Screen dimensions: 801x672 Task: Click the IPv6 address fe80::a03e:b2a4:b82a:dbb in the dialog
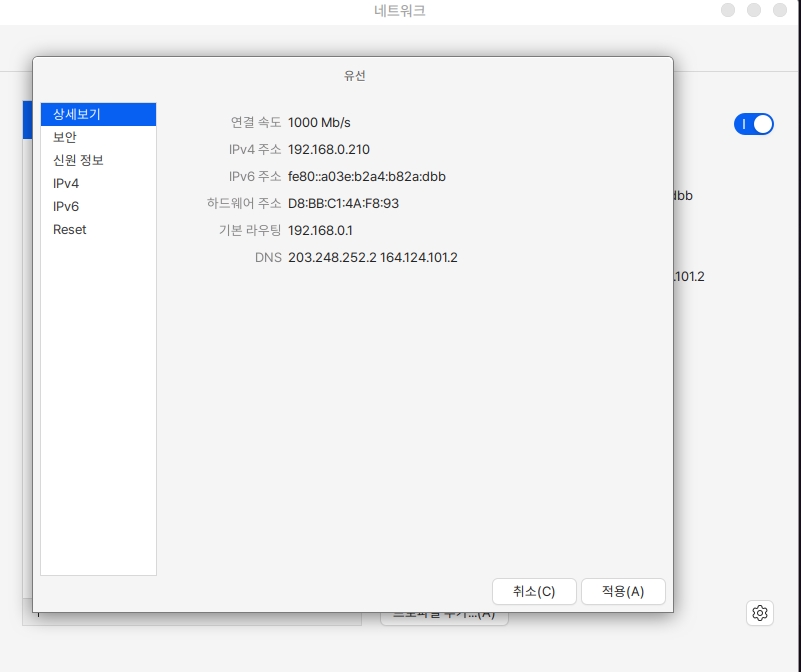coord(366,176)
